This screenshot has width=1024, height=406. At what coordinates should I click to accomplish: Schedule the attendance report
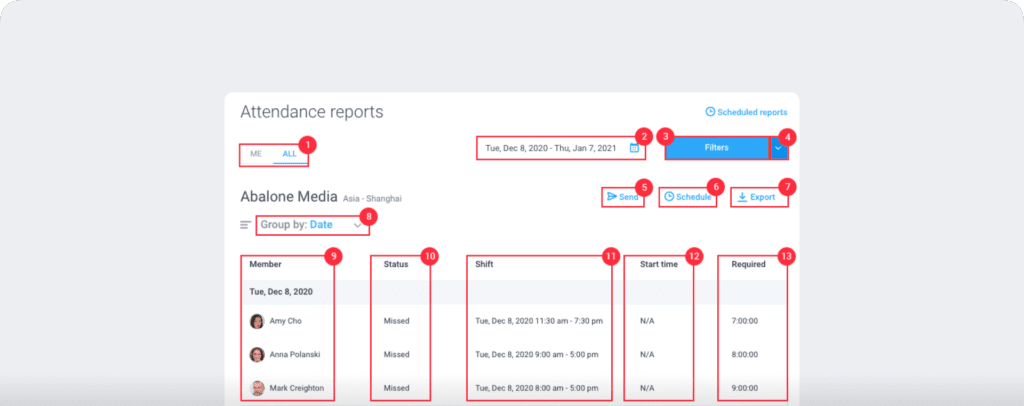pyautogui.click(x=687, y=197)
